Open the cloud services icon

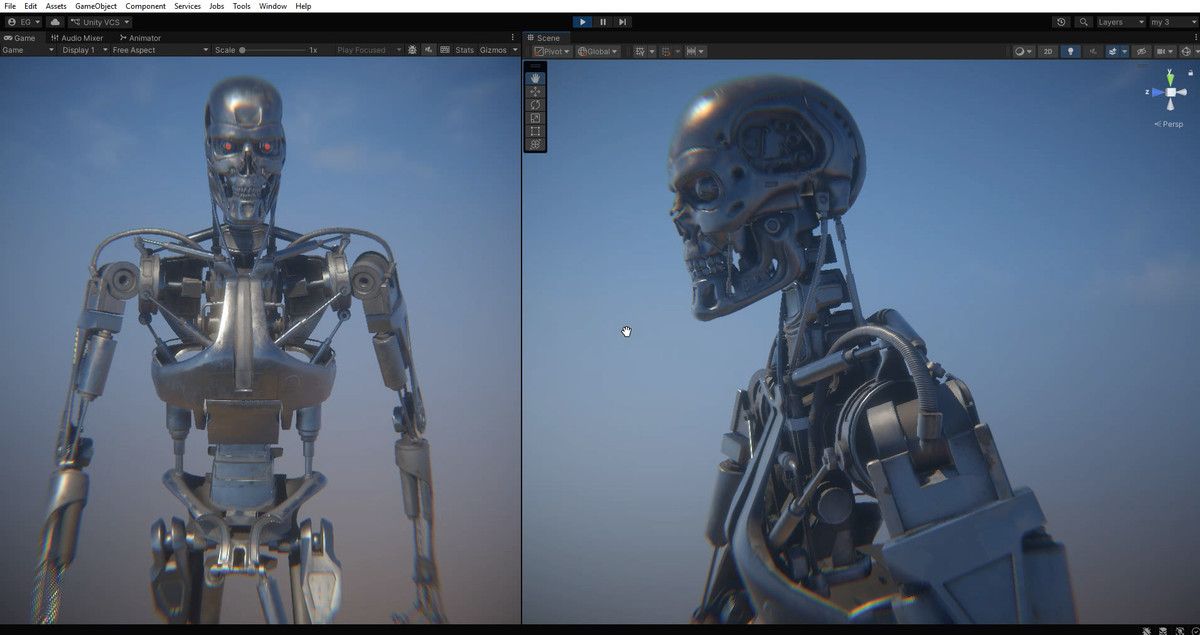(55, 22)
